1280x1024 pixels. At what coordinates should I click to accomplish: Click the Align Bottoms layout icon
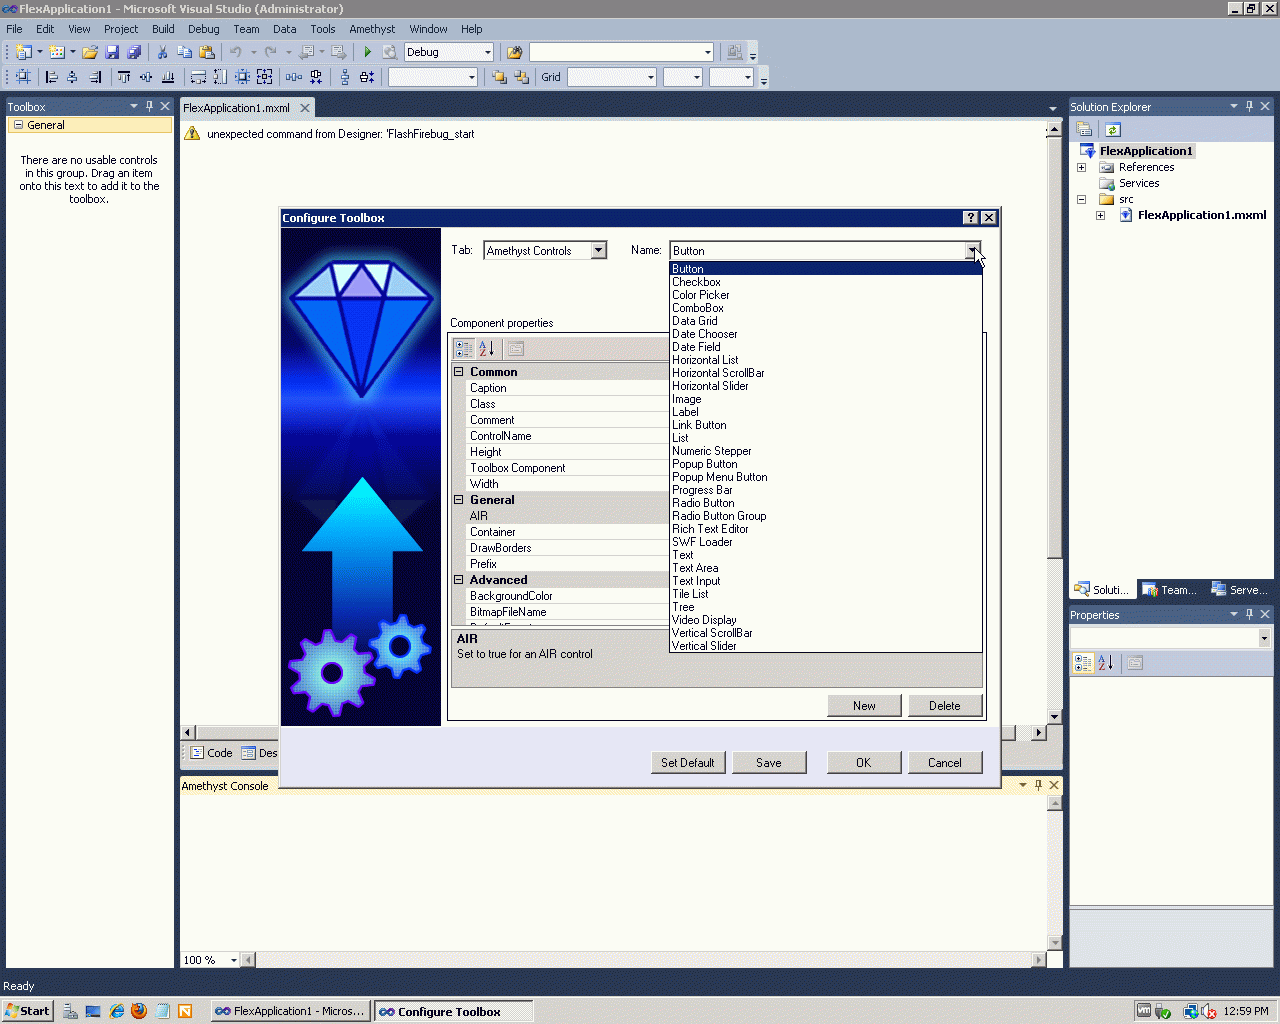[x=168, y=77]
